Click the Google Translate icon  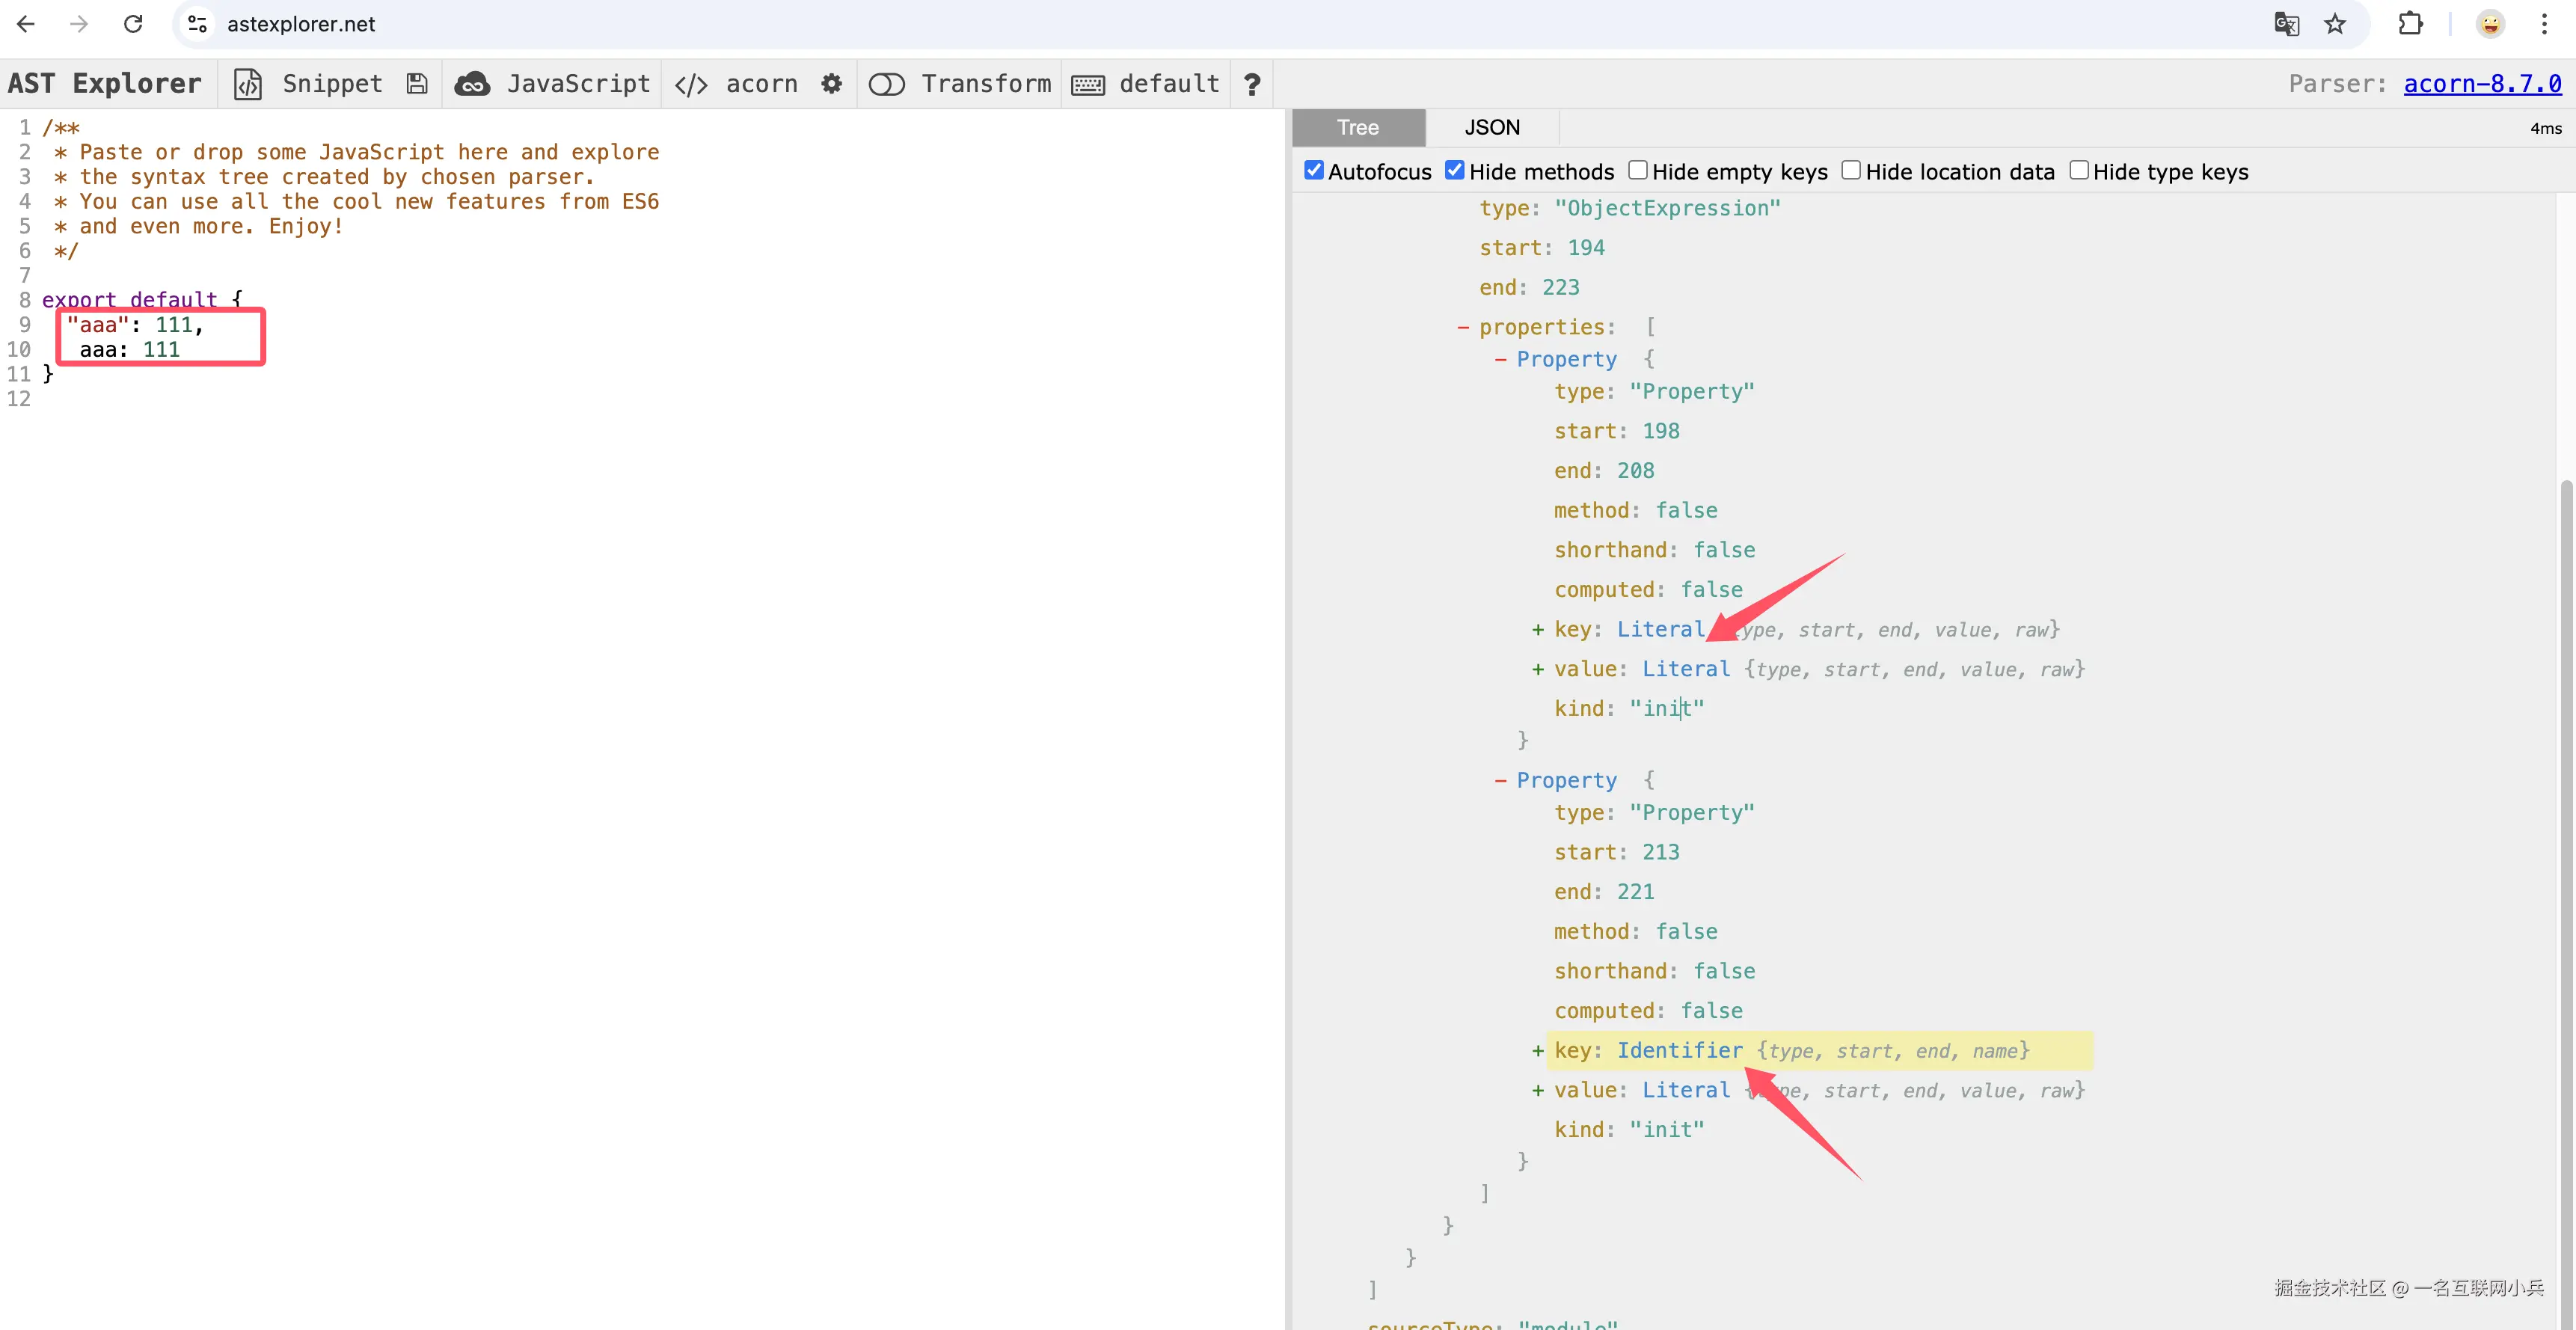(x=2286, y=24)
